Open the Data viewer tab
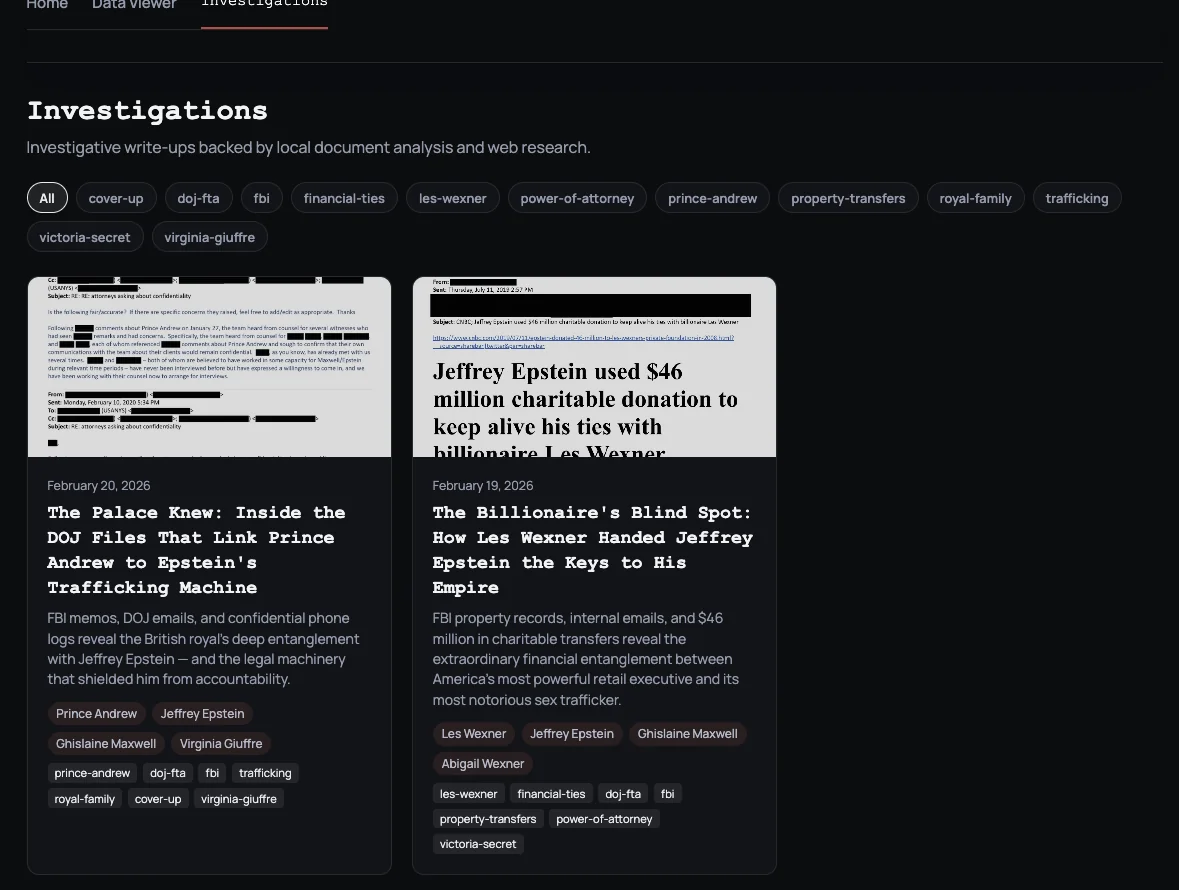This screenshot has width=1179, height=890. (134, 6)
